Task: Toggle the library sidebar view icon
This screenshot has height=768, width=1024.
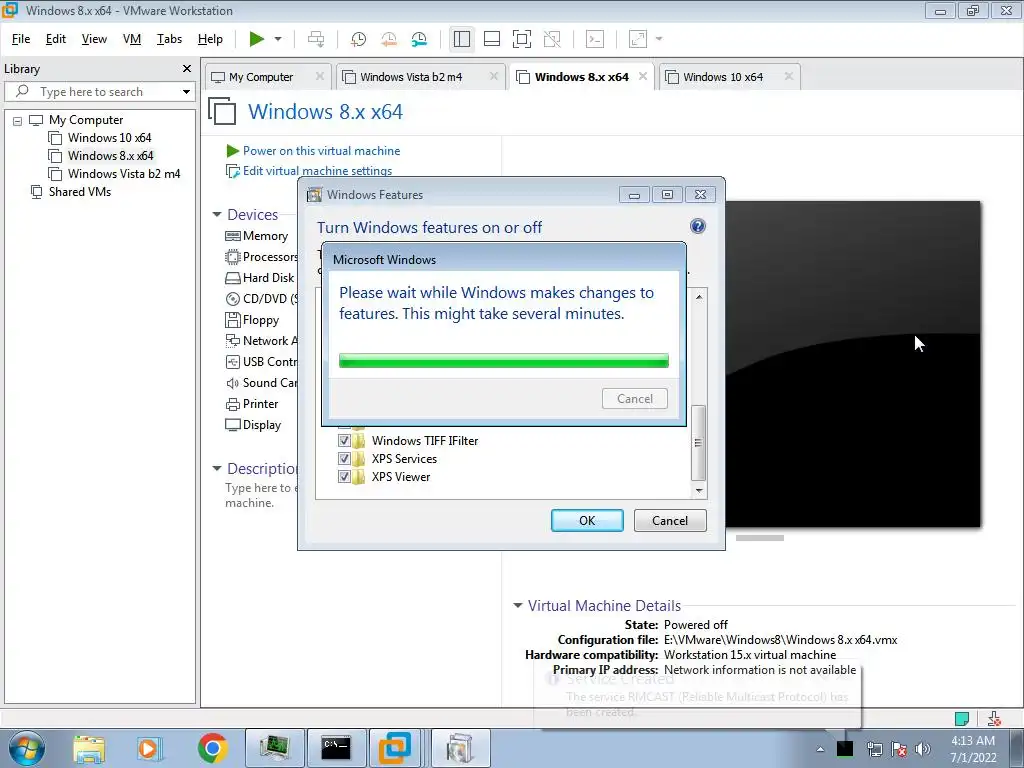Action: pyautogui.click(x=462, y=39)
